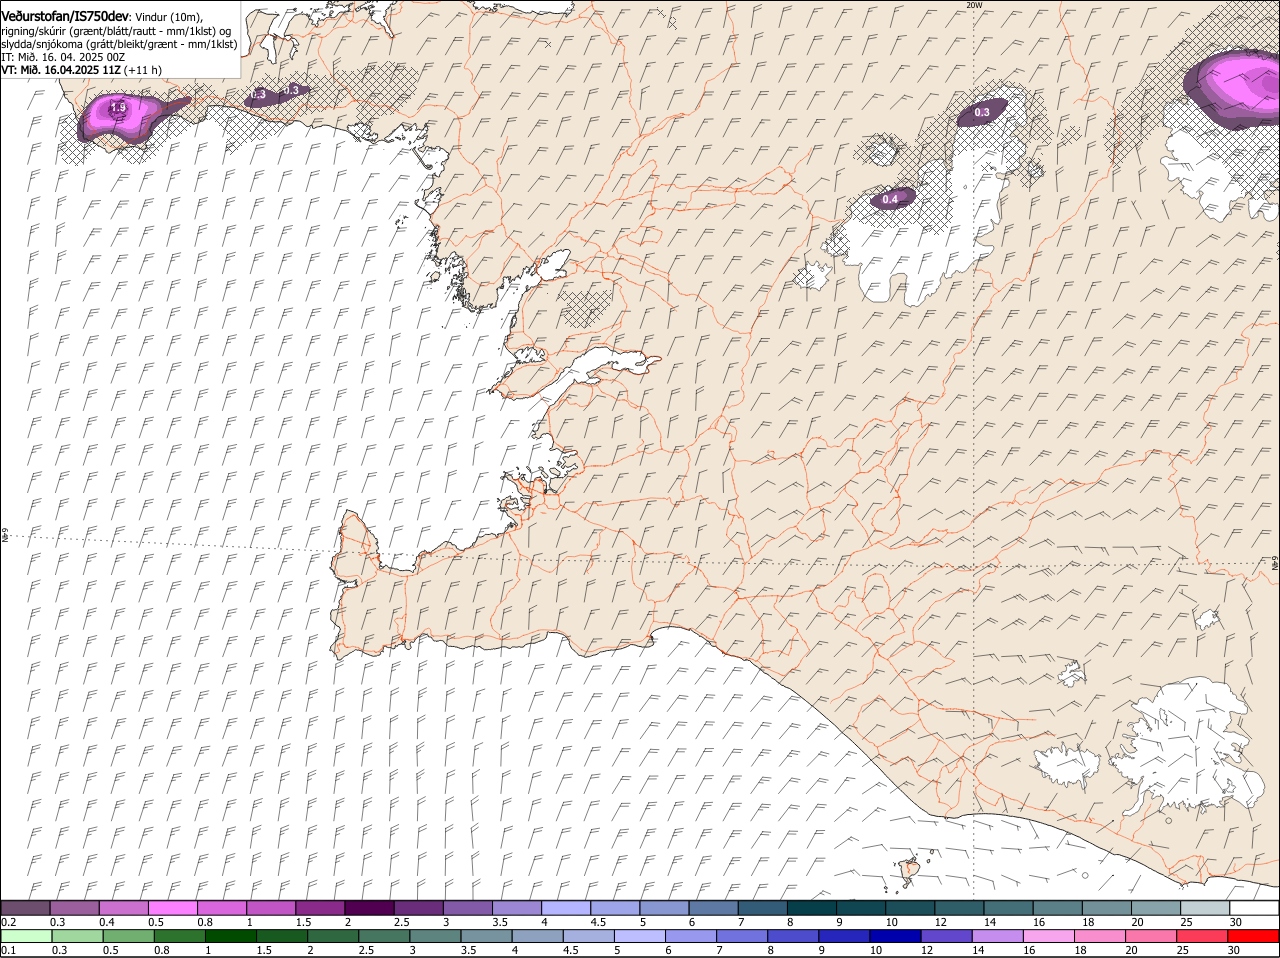Click the snow scale swatch between 0.3 and 0.4
Image resolution: width=1280 pixels, height=958 pixels.
(x=75, y=908)
